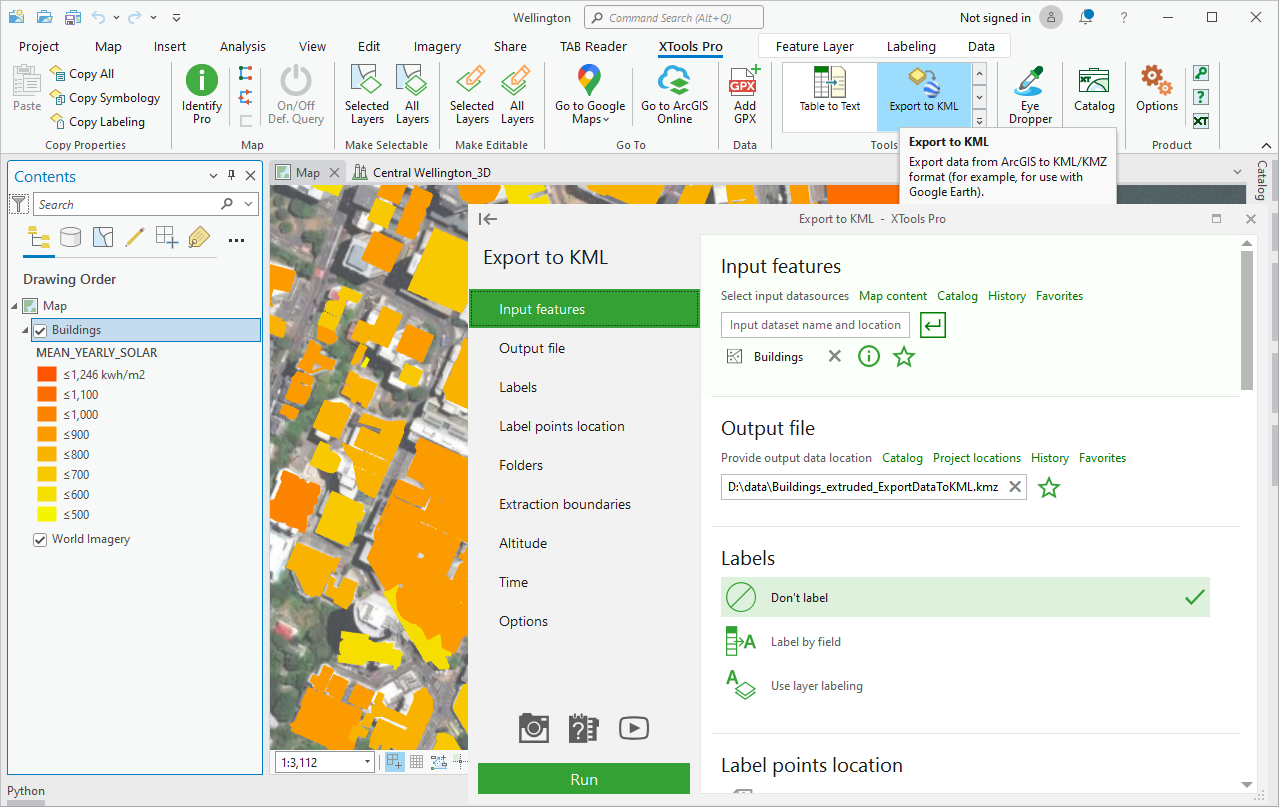The image size is (1279, 807).
Task: Toggle the World Imagery layer checkbox
Action: 40,539
